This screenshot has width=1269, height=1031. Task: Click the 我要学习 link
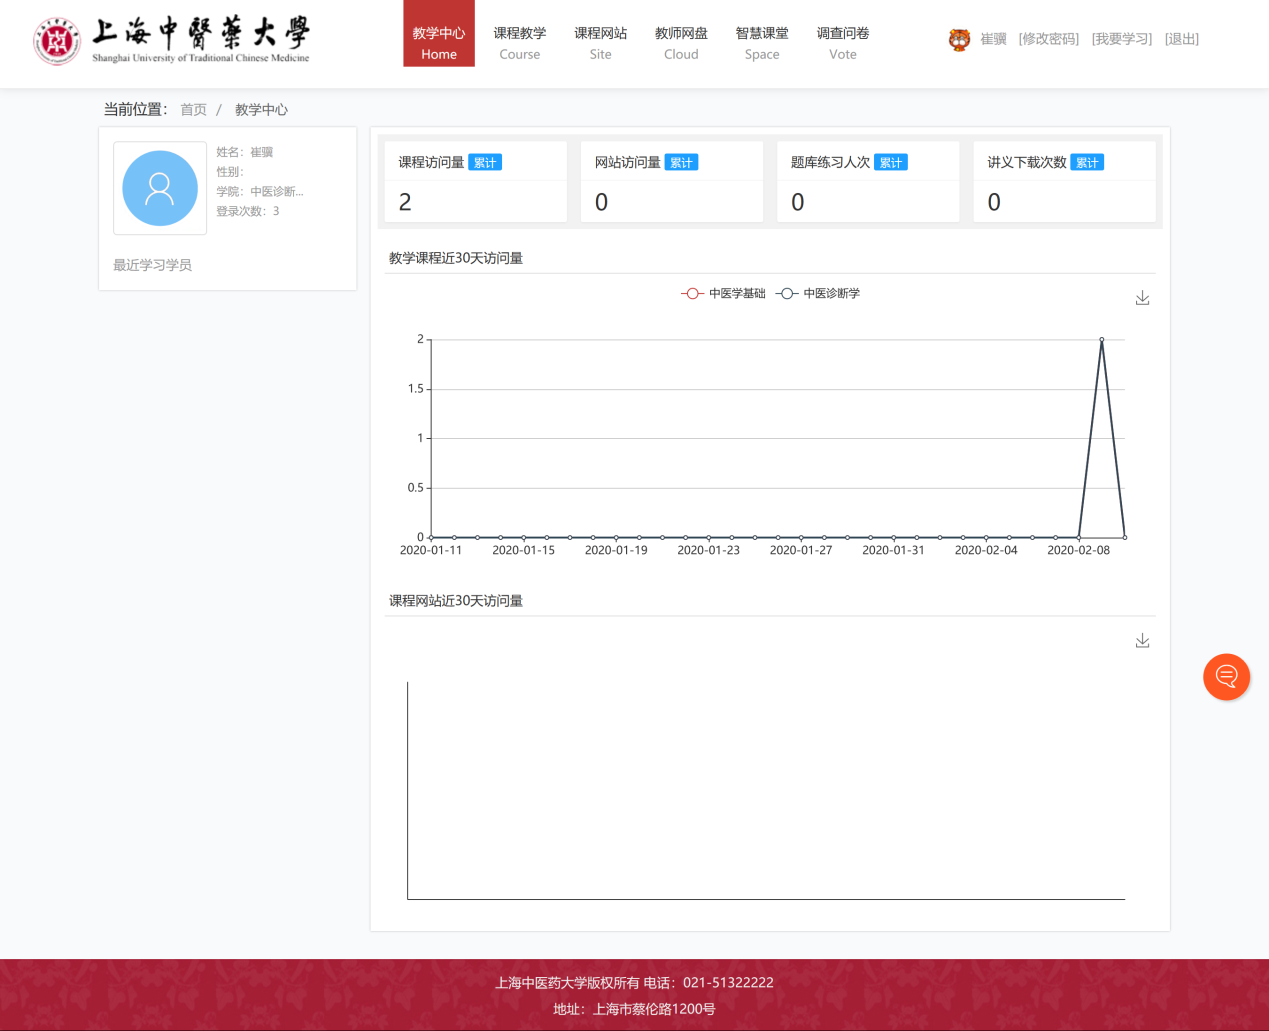(x=1121, y=39)
